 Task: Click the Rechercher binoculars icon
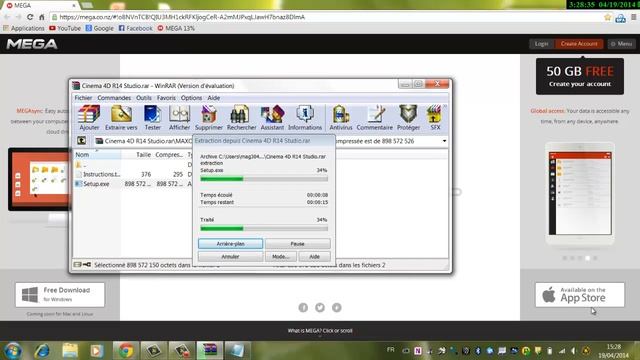[241, 118]
